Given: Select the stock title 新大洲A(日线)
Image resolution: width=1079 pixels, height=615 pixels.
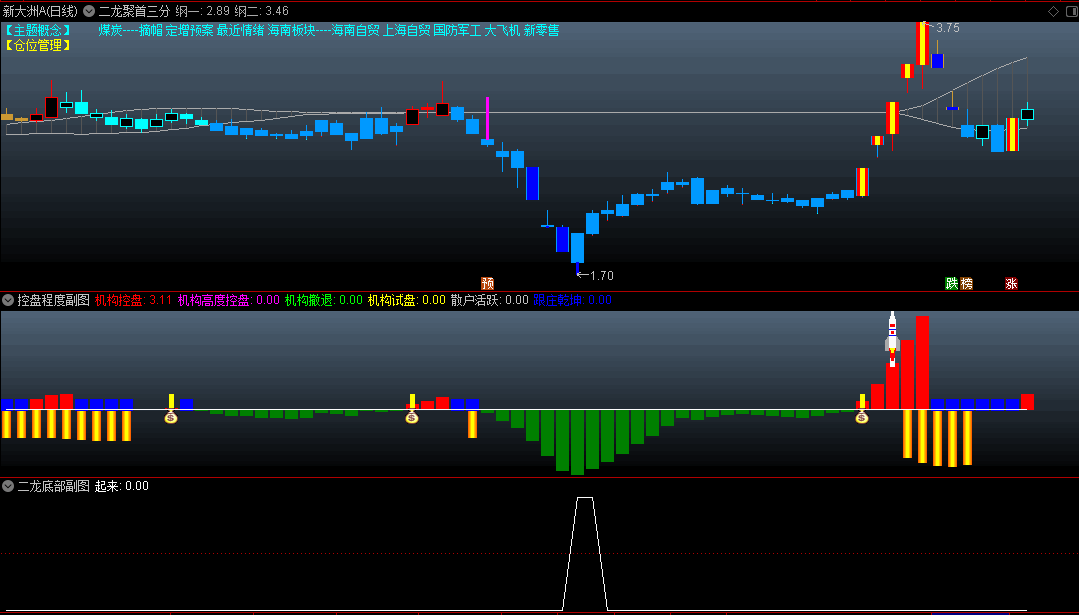Looking at the screenshot, I should pyautogui.click(x=41, y=11).
